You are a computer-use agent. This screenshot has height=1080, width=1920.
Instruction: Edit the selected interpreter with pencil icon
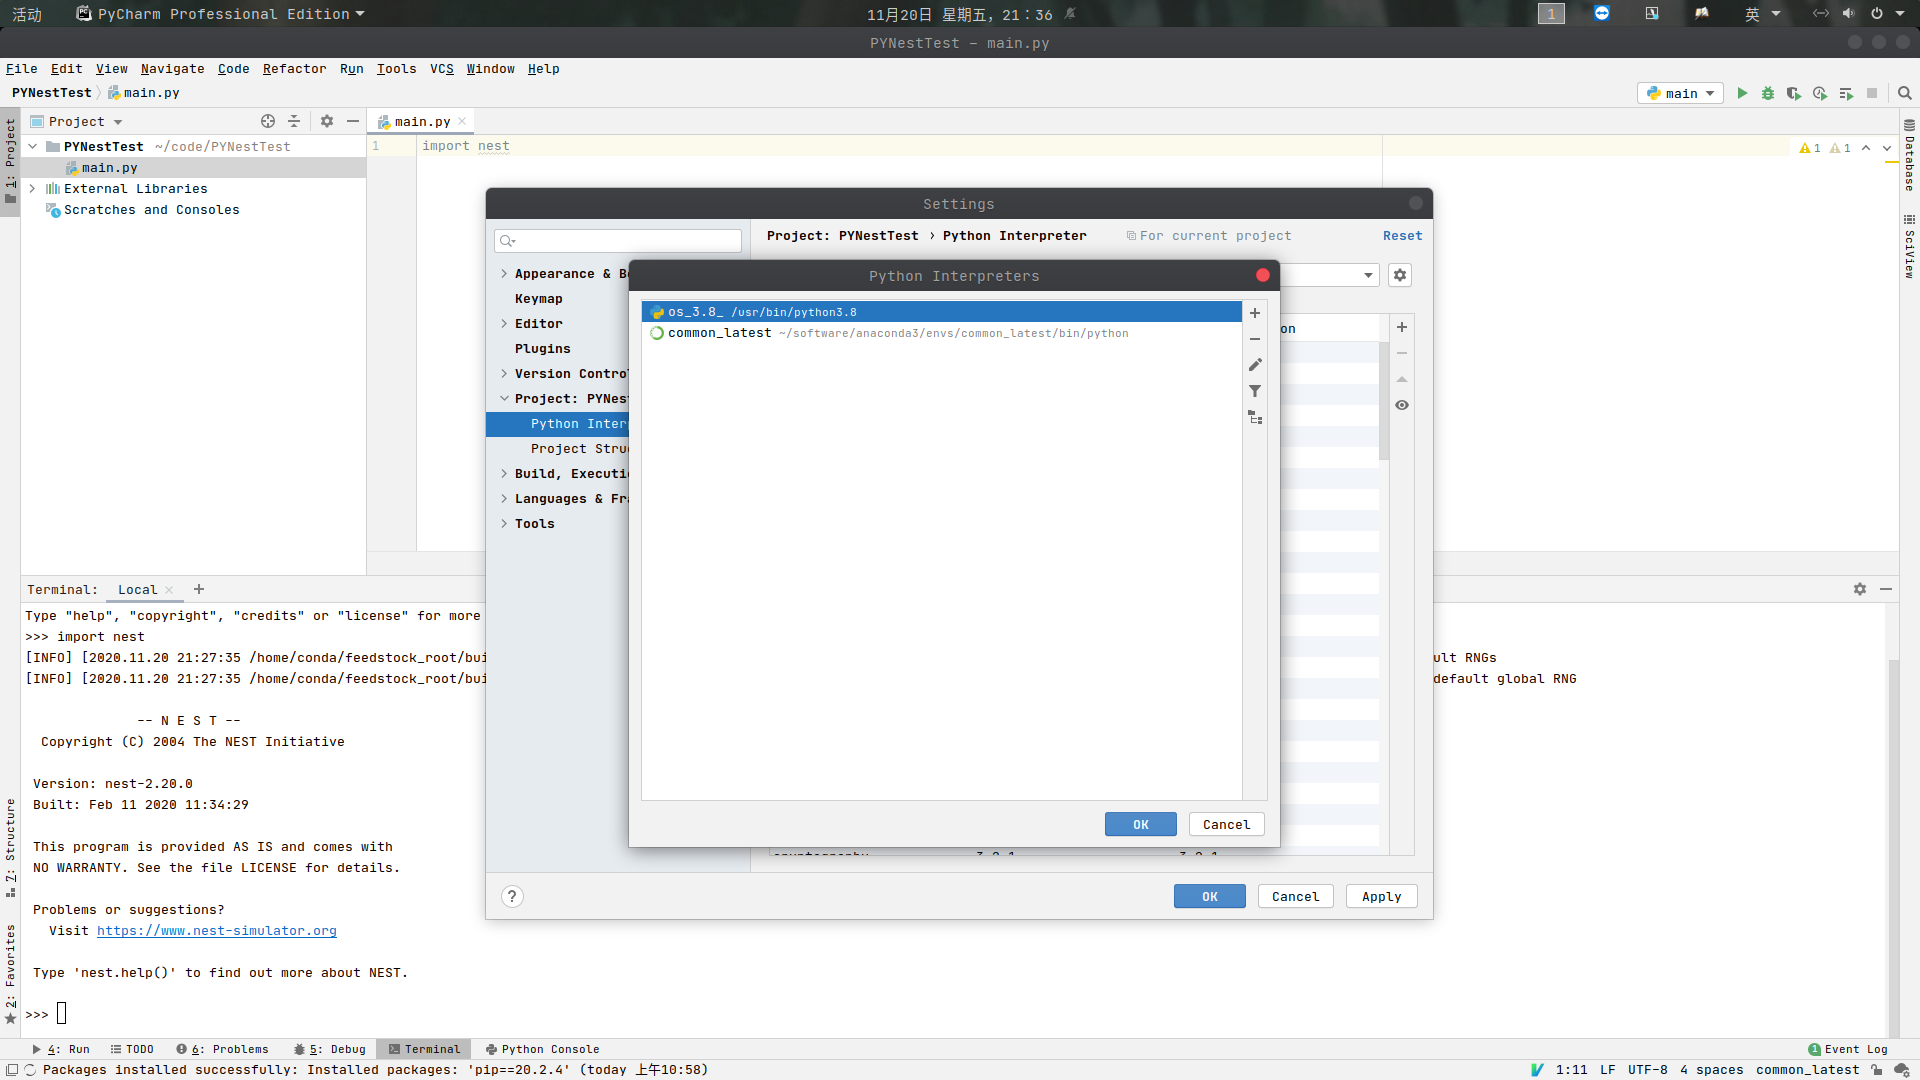point(1255,365)
